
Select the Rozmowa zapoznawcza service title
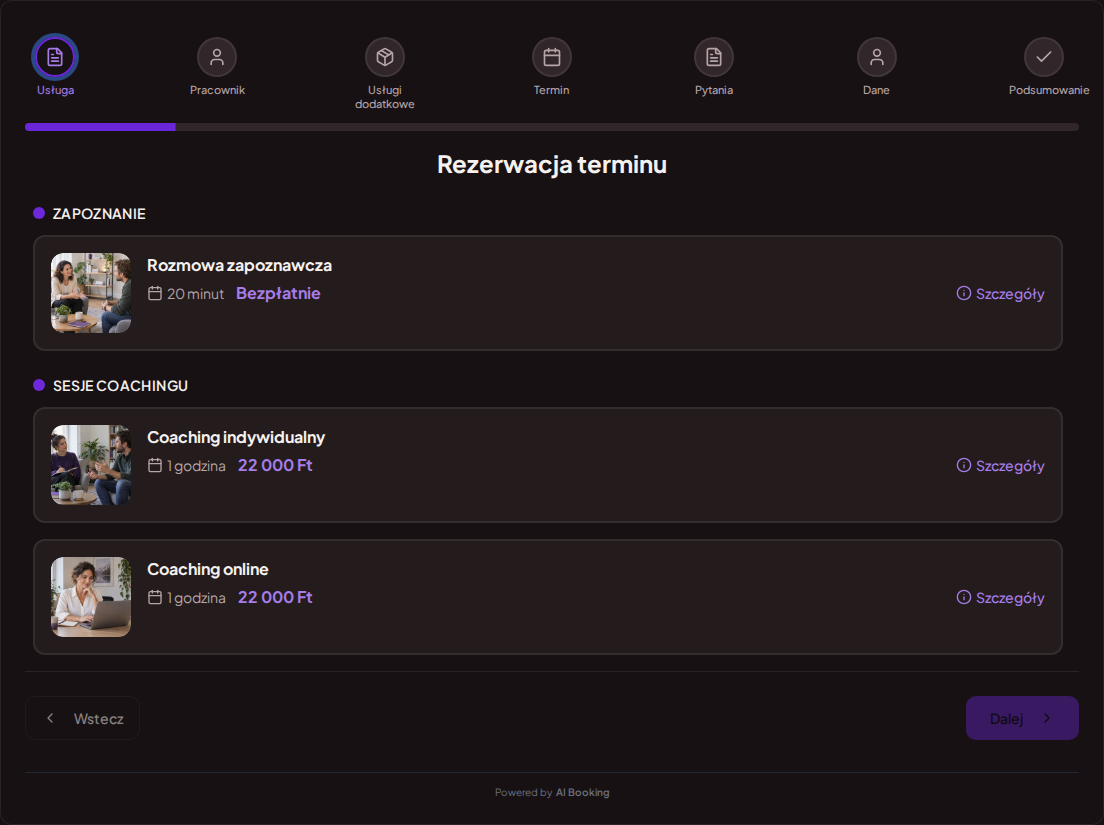coord(239,265)
